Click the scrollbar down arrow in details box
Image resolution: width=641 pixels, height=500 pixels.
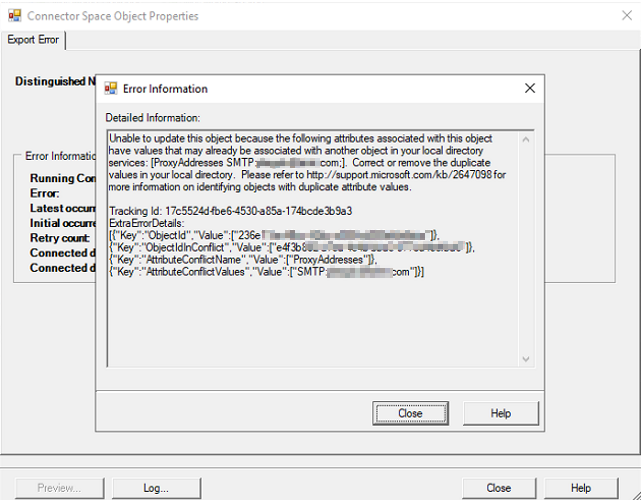(x=526, y=358)
